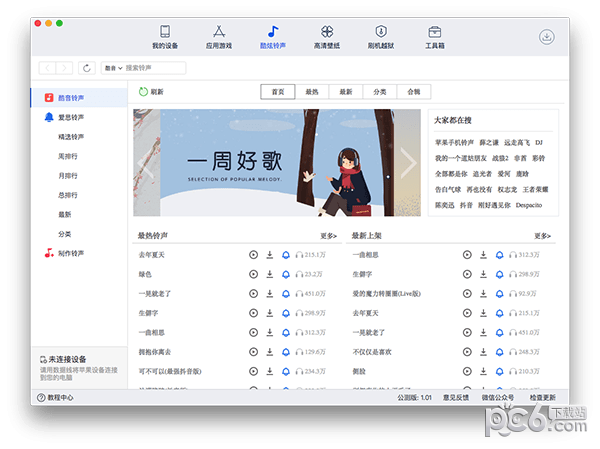Go forward with the right navigation arrow
Screen dimensions: 600x449
pyautogui.click(x=64, y=68)
